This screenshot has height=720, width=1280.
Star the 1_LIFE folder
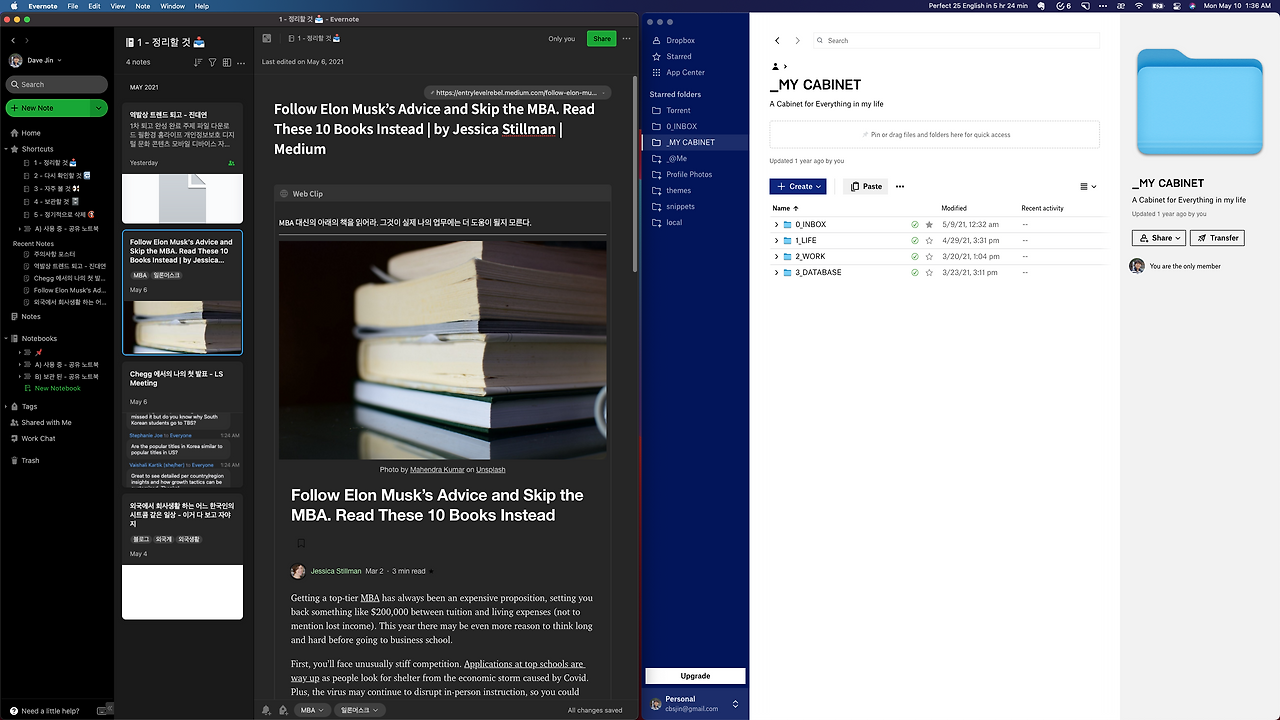[x=929, y=241]
